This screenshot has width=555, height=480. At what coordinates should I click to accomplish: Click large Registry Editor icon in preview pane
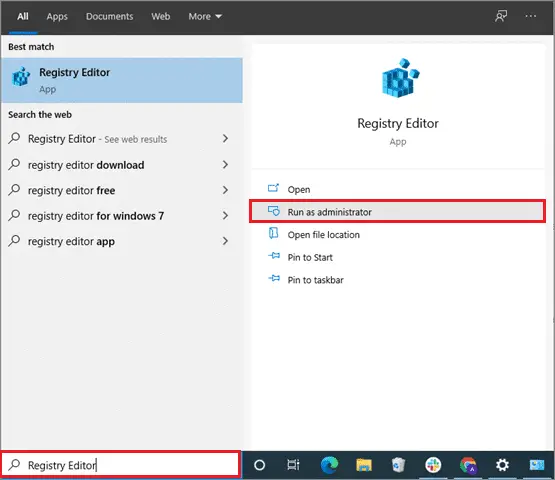coord(400,78)
